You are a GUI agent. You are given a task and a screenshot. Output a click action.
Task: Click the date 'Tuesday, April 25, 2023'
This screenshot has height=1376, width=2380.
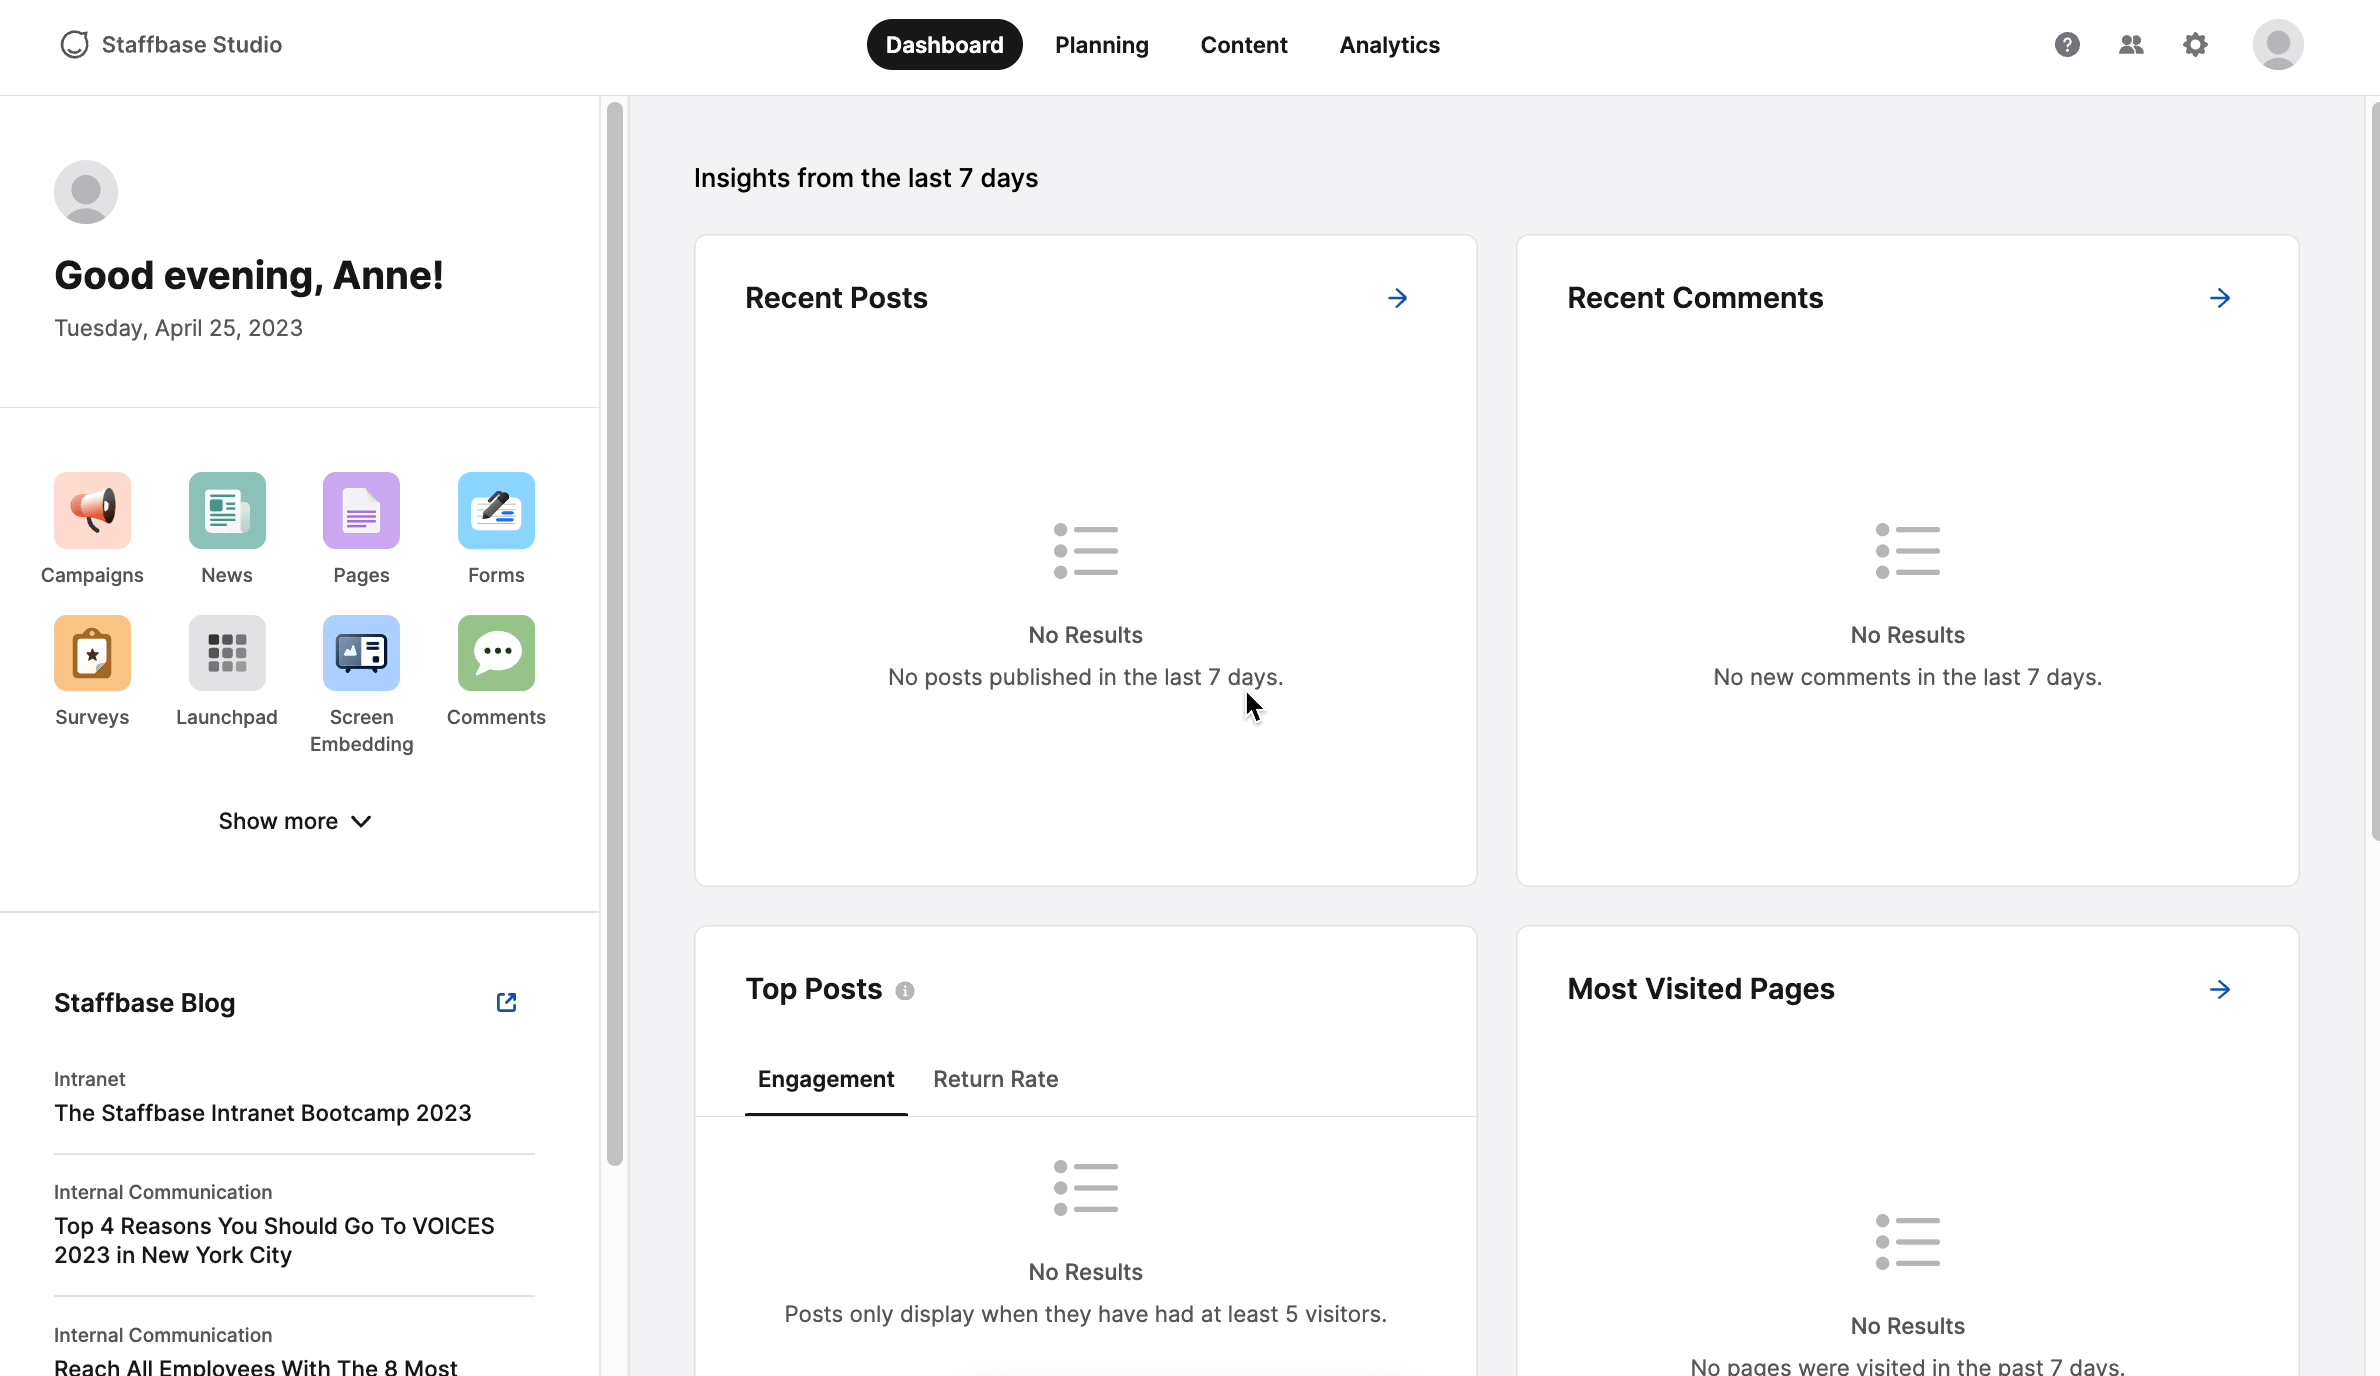pyautogui.click(x=178, y=328)
